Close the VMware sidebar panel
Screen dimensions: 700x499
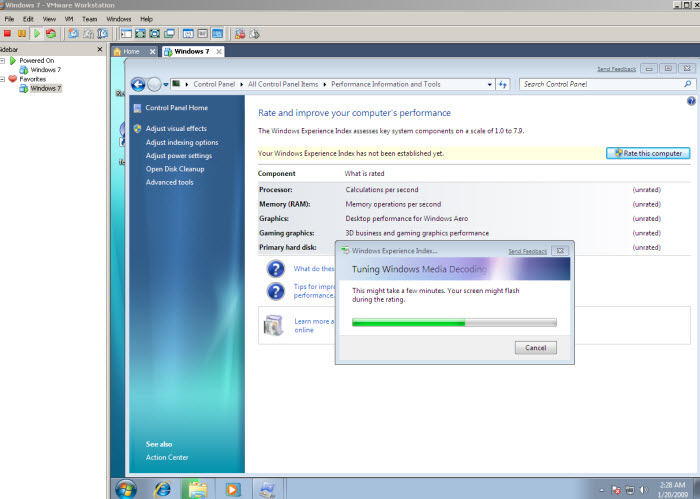point(100,50)
